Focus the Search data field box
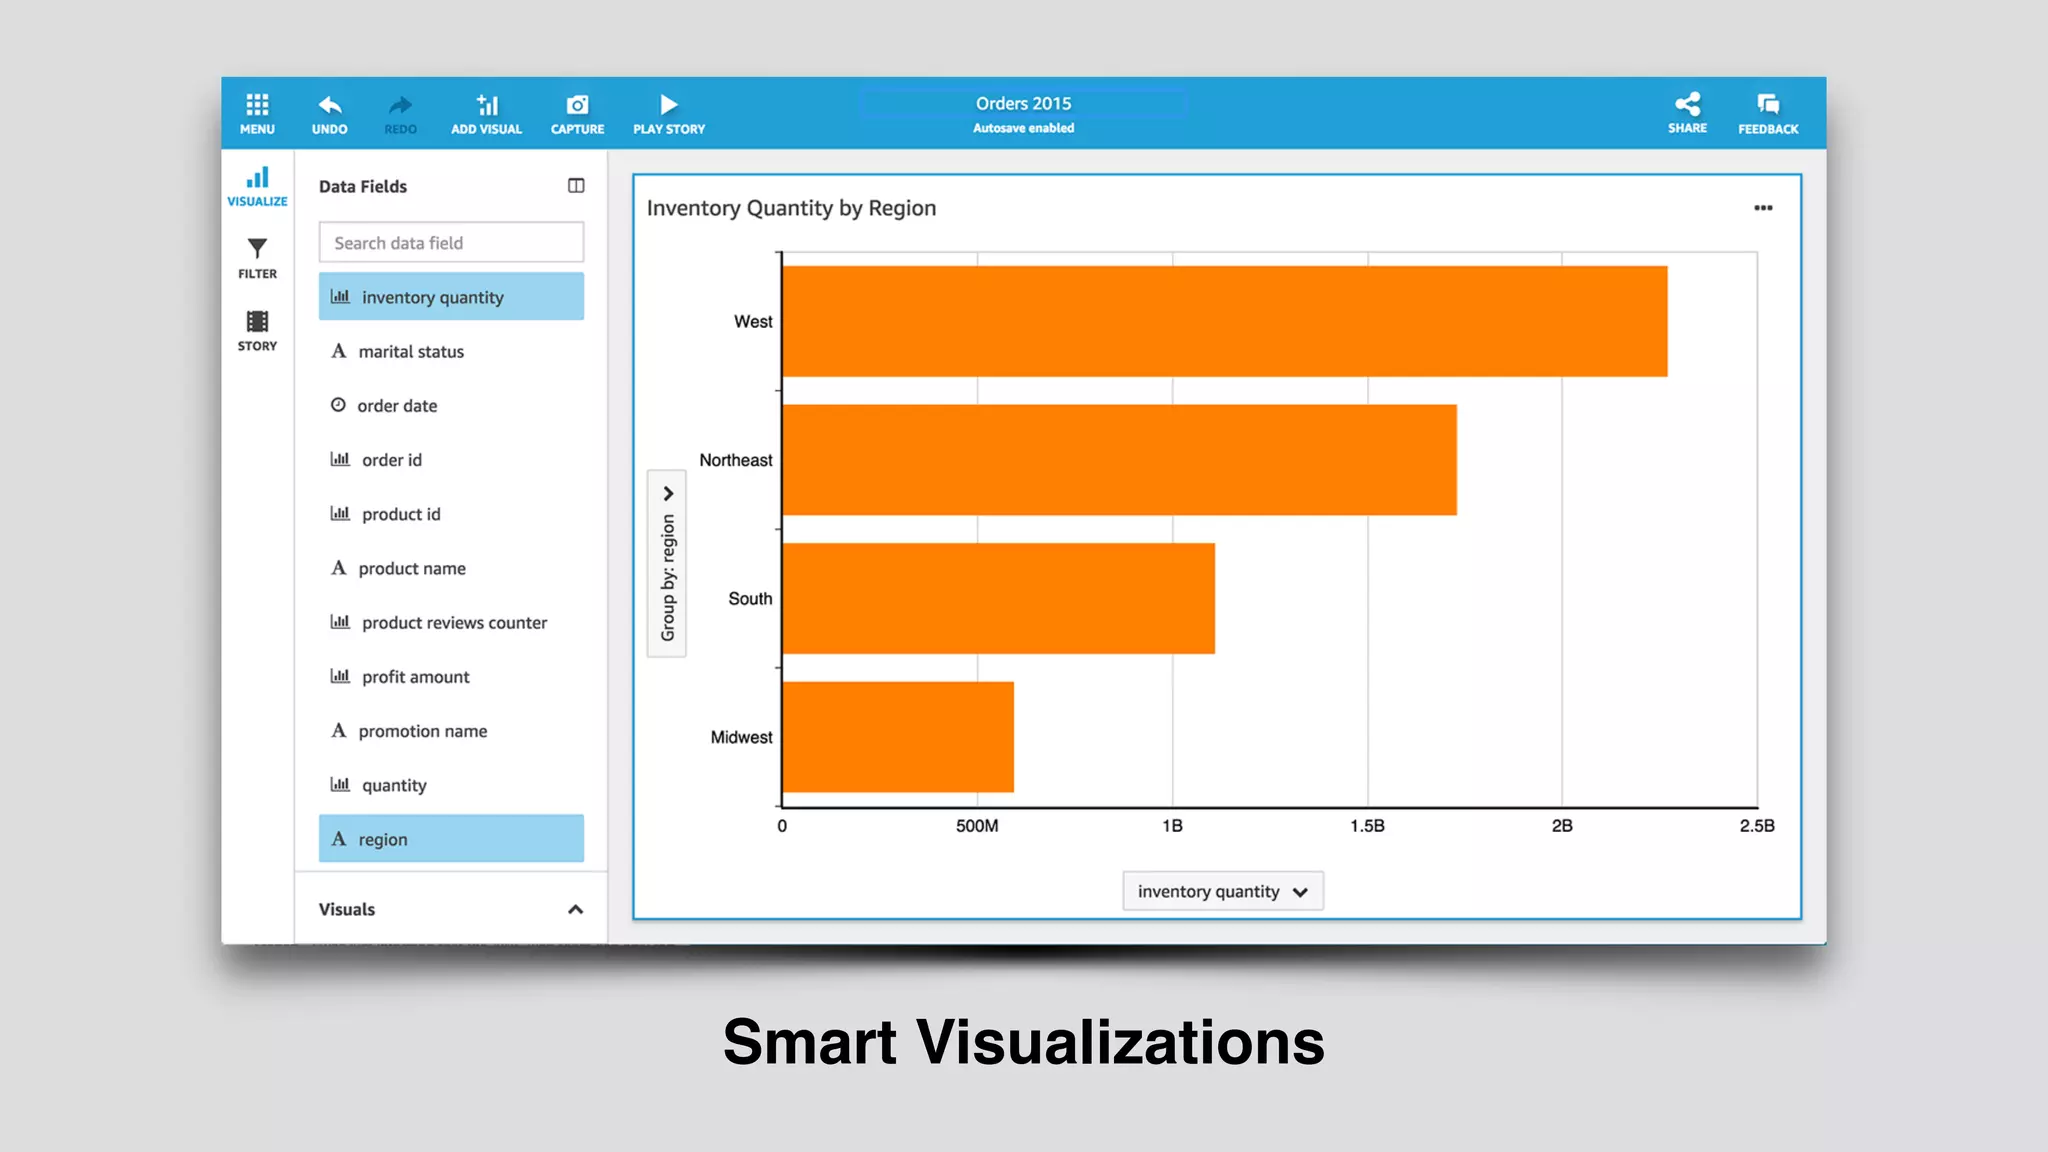Viewport: 2048px width, 1152px height. tap(451, 243)
